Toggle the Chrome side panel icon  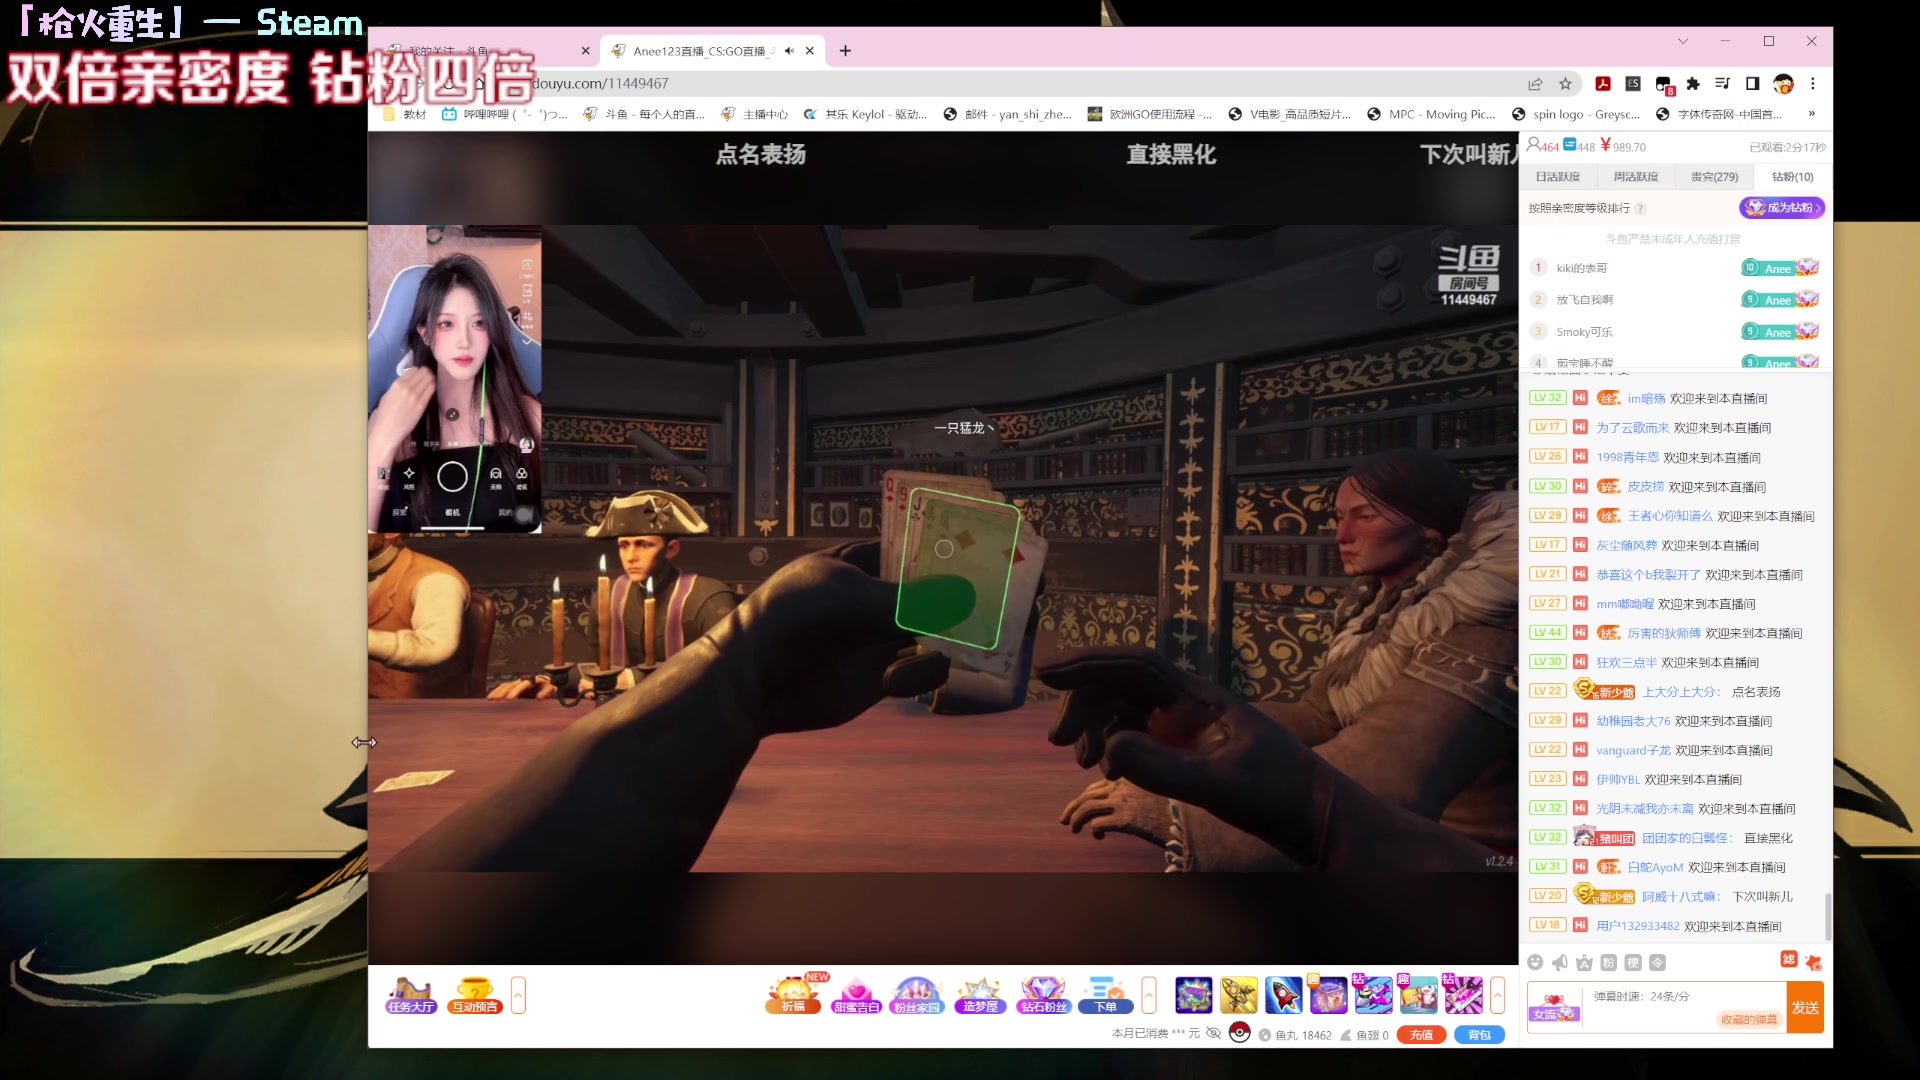pos(1752,84)
